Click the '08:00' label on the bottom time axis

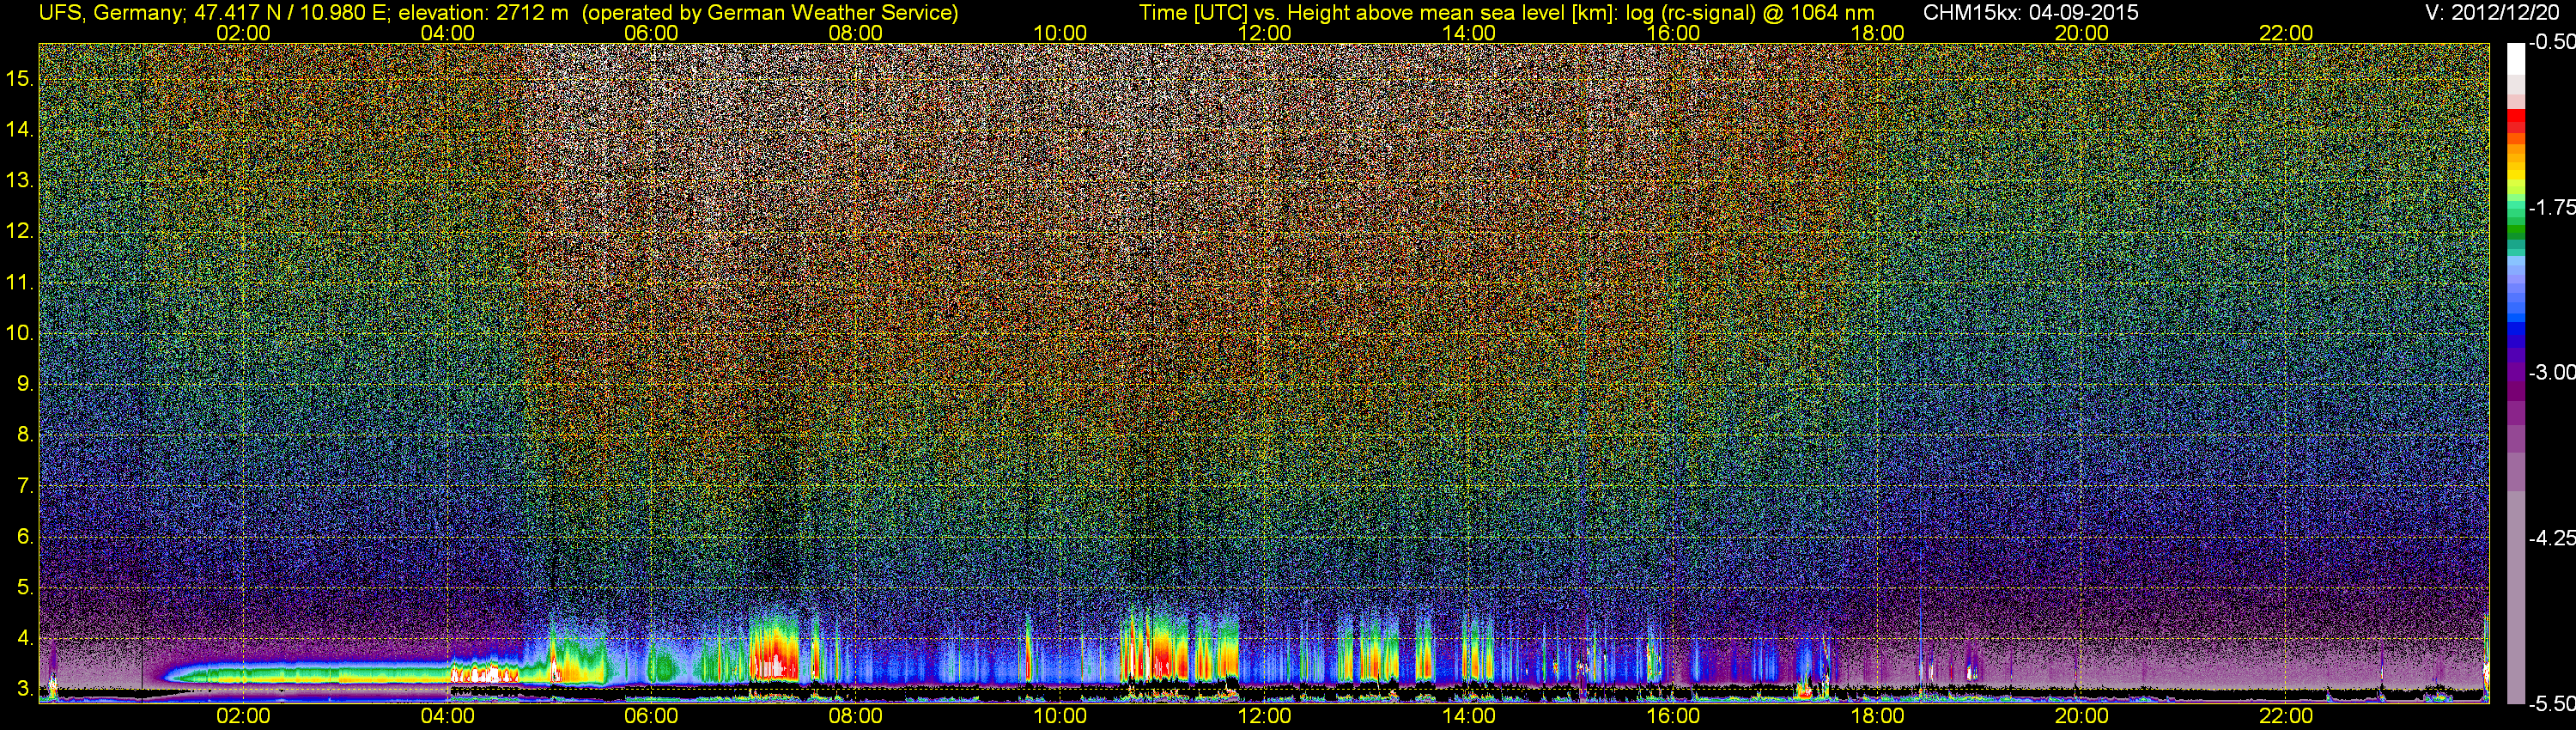(x=856, y=716)
